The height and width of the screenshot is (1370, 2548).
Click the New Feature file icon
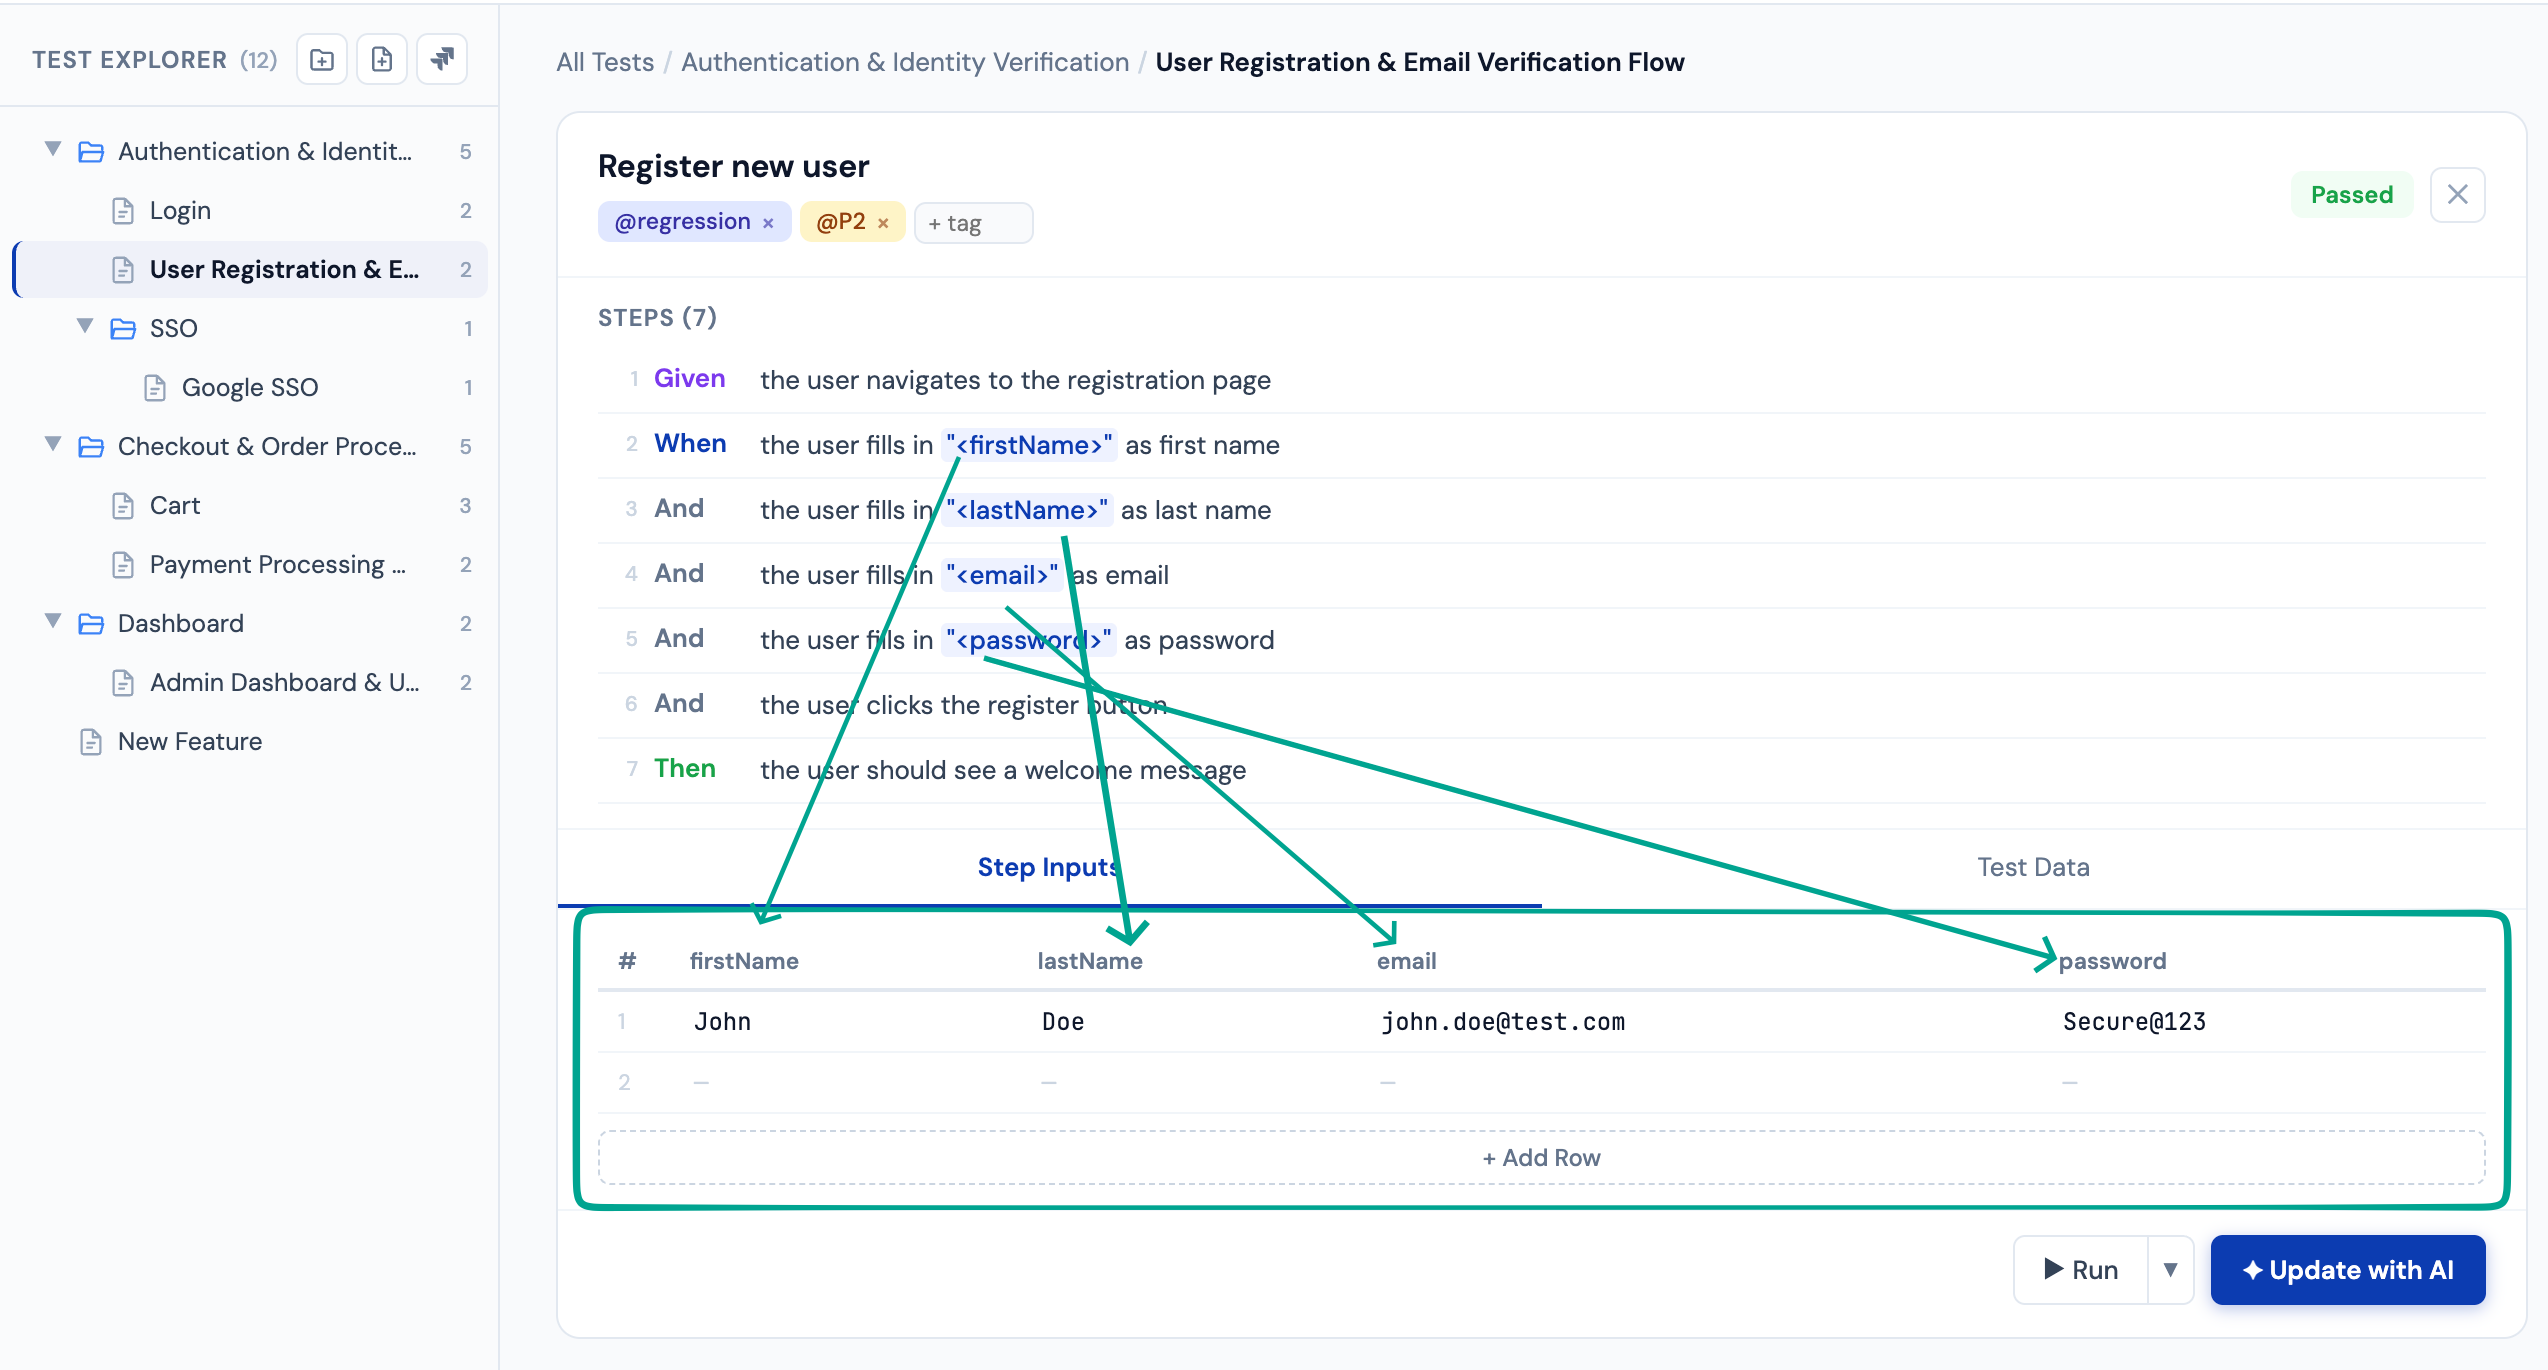click(x=91, y=742)
